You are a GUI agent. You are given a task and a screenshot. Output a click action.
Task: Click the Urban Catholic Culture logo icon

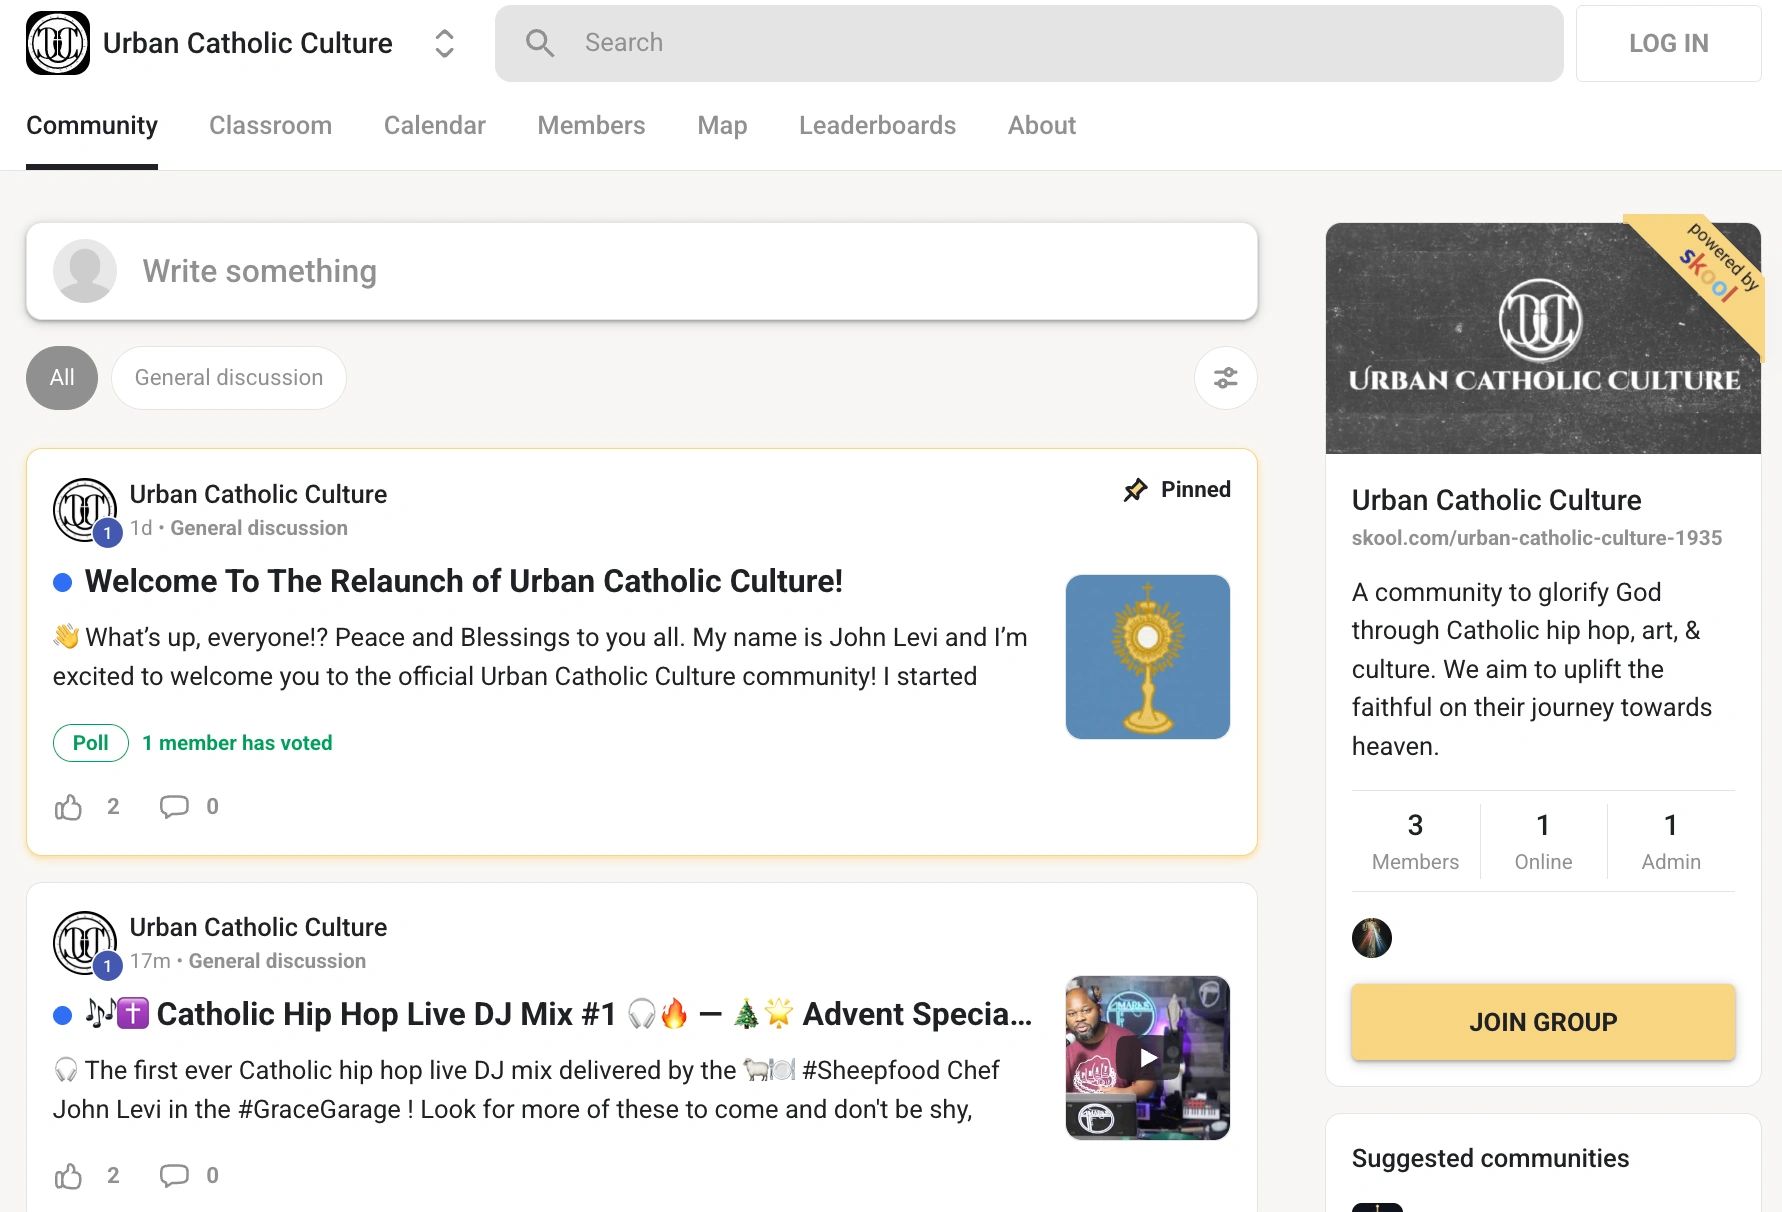click(x=58, y=43)
